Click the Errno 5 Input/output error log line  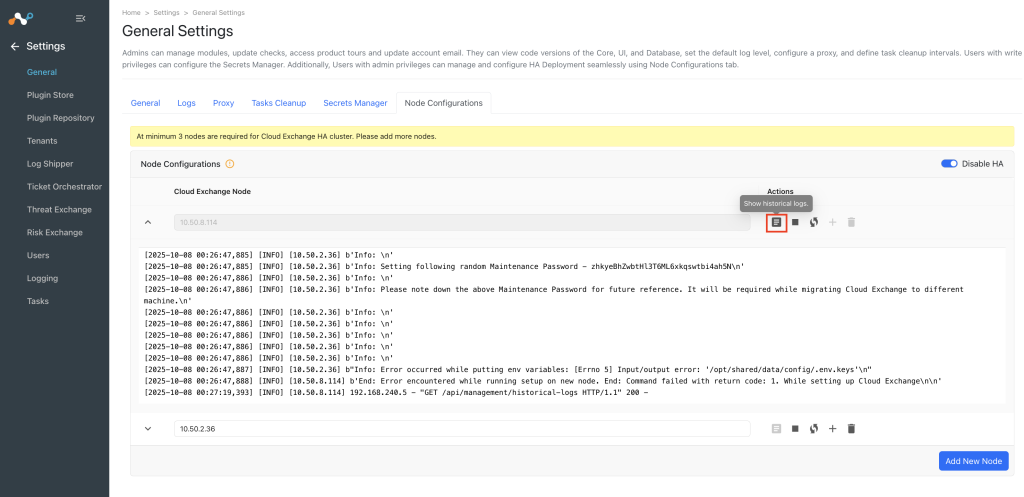click(507, 370)
